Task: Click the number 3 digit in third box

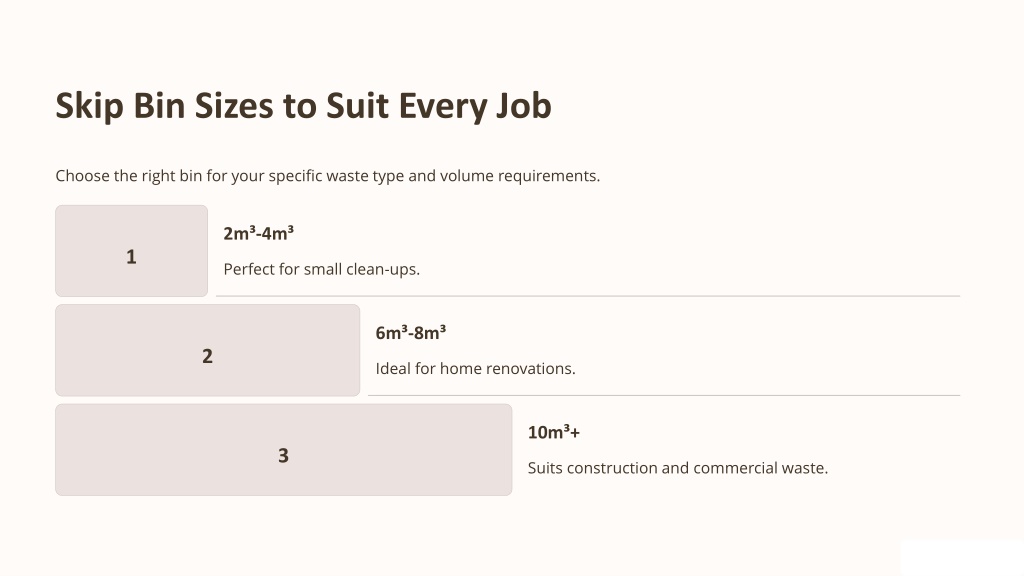Action: click(x=283, y=455)
